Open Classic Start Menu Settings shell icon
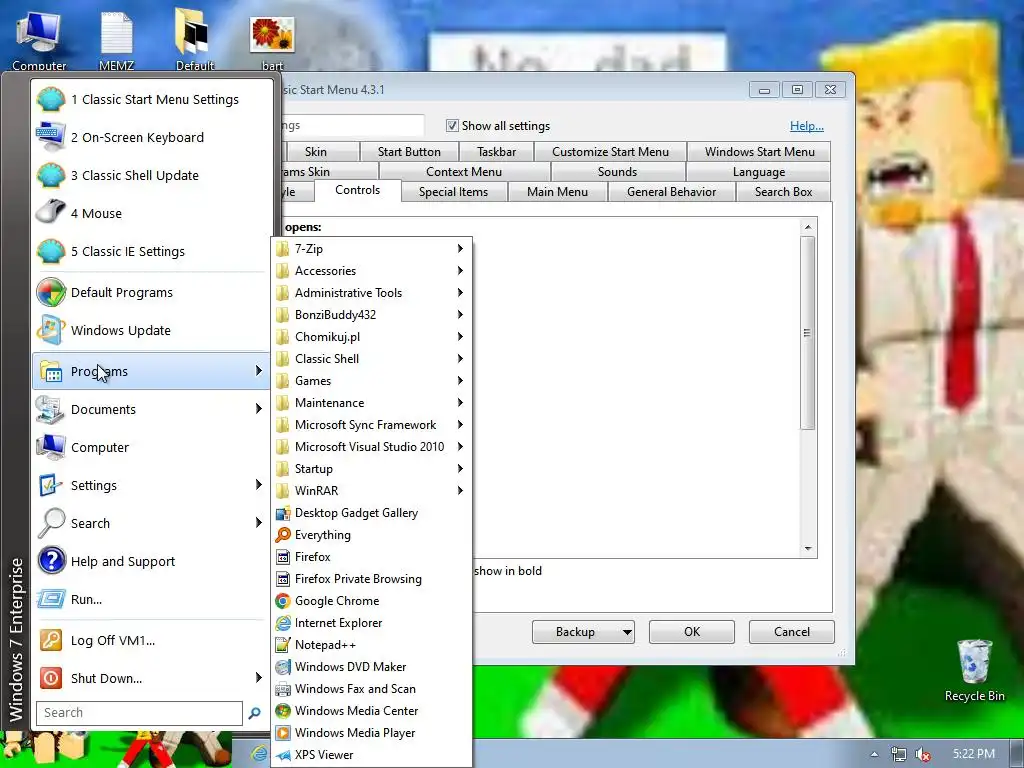 [x=51, y=99]
